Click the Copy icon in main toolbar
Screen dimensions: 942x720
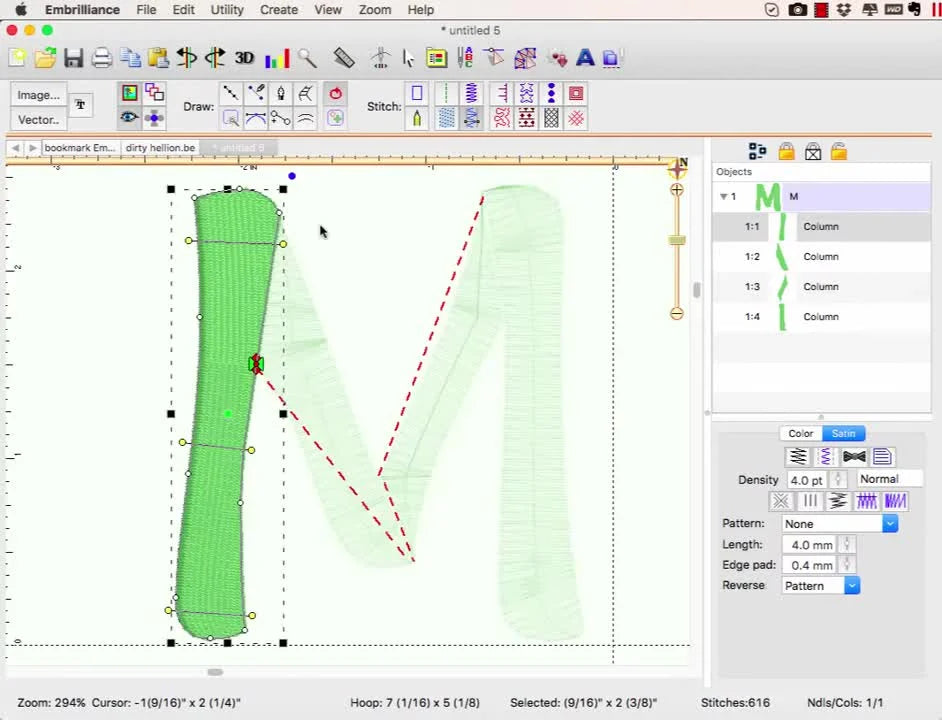(130, 58)
